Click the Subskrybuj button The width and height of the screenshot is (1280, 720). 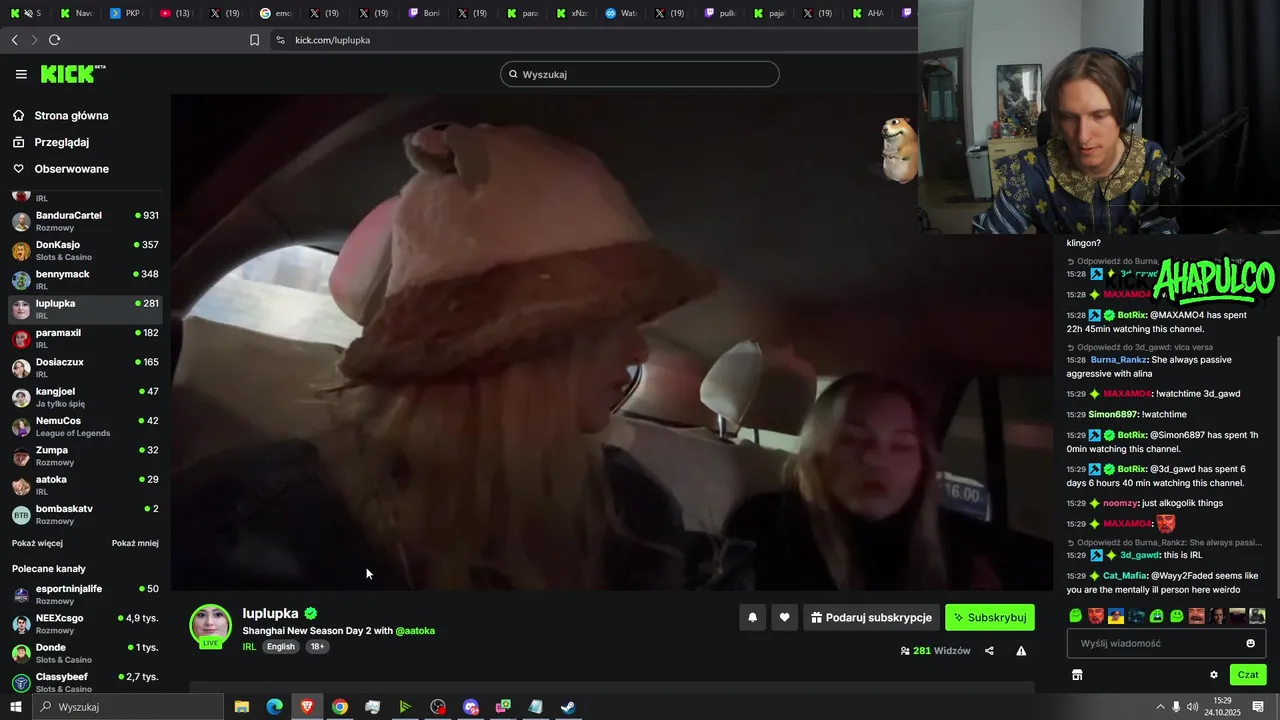tap(990, 618)
